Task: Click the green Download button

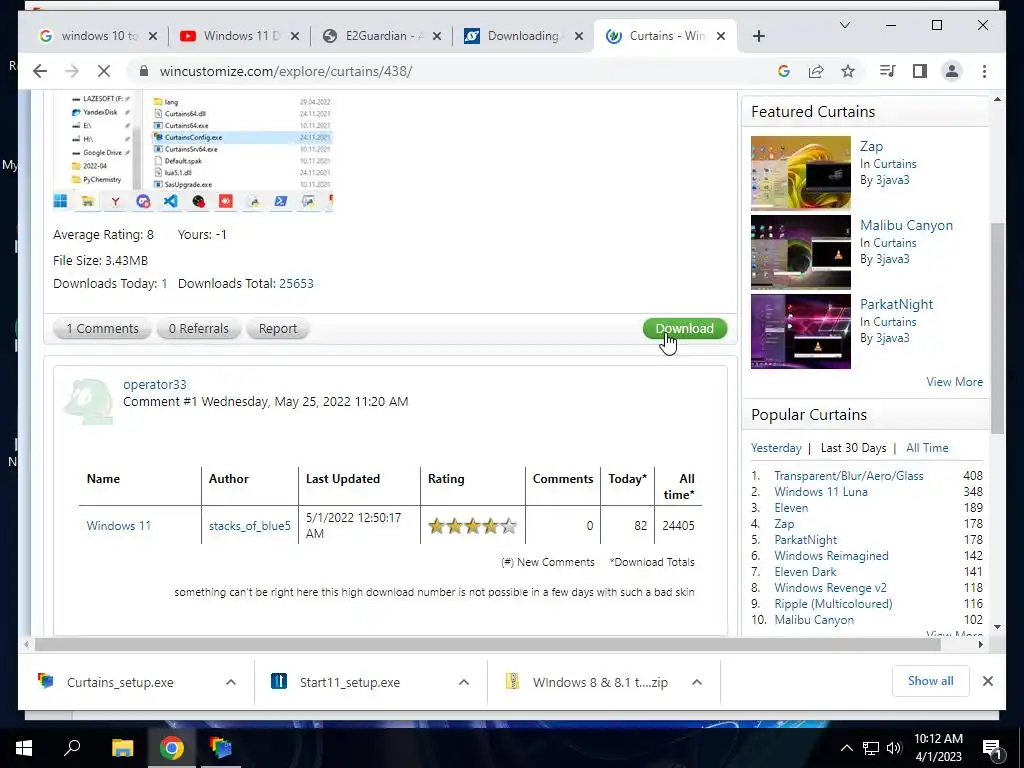Action: [x=684, y=328]
